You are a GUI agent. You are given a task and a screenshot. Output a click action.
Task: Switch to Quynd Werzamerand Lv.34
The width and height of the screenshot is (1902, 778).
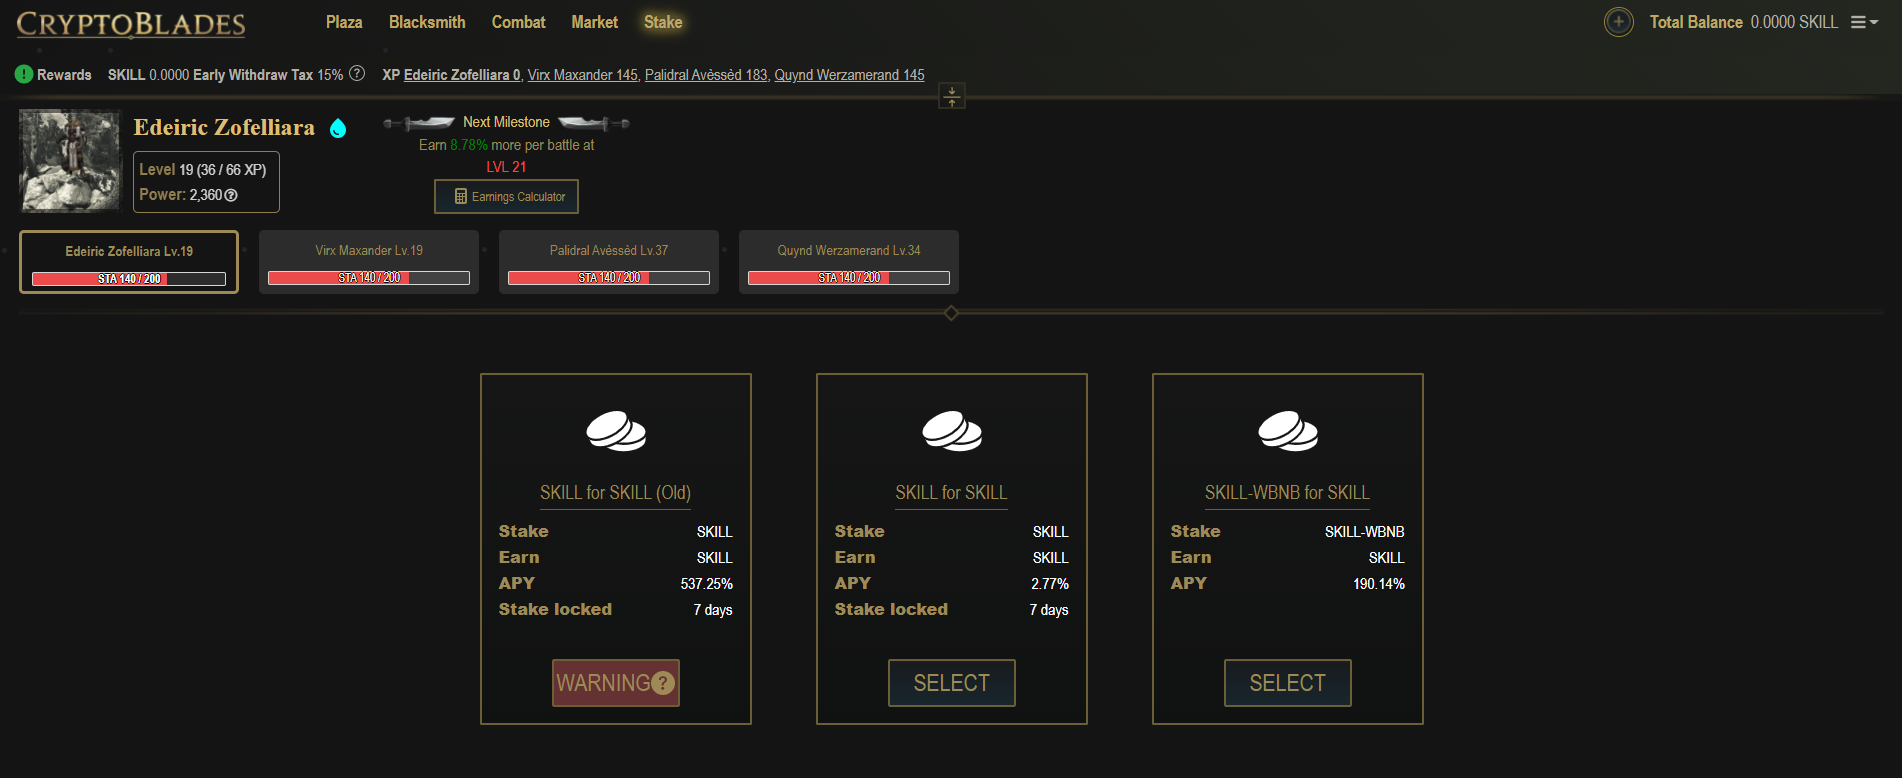[849, 262]
